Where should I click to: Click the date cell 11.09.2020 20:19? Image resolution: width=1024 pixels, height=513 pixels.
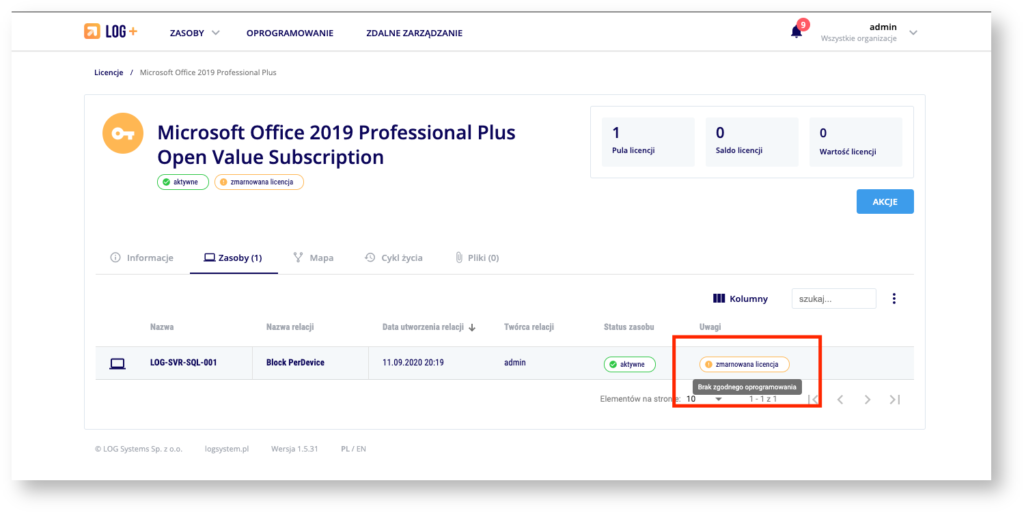pyautogui.click(x=413, y=363)
